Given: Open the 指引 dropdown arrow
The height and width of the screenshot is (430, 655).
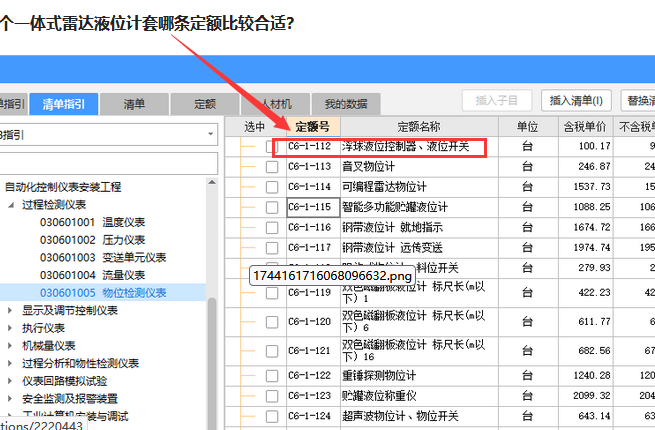Looking at the screenshot, I should point(209,133).
